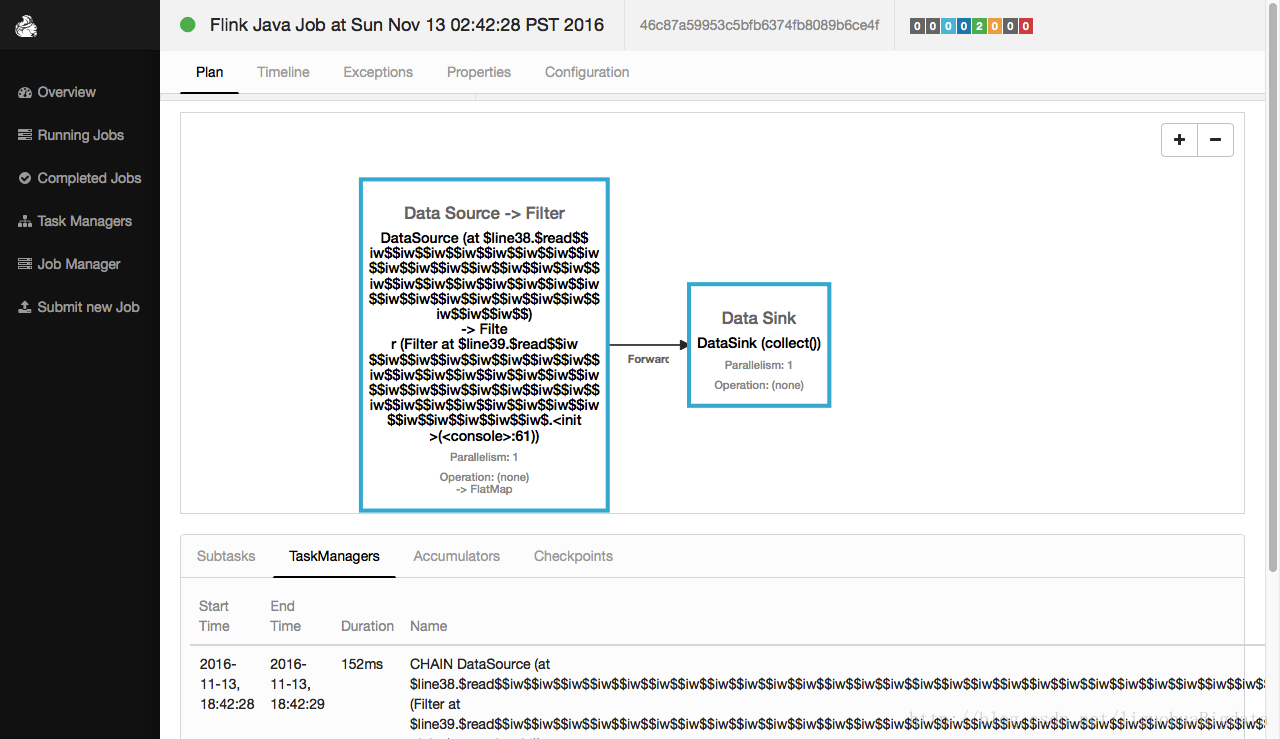Open the Checkpoints tab
The image size is (1280, 739).
pyautogui.click(x=573, y=556)
